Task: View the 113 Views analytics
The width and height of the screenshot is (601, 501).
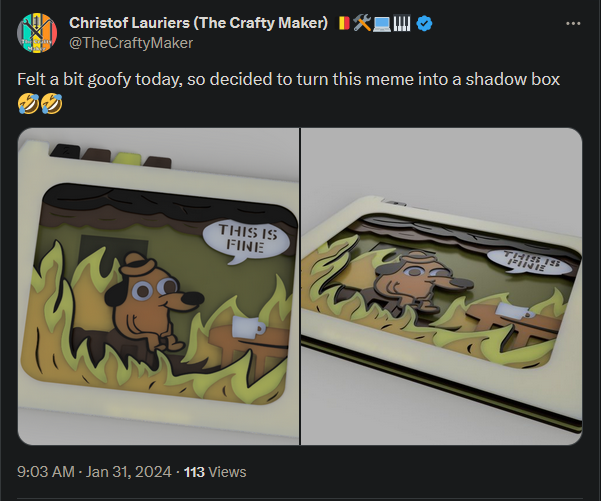Action: pos(215,471)
